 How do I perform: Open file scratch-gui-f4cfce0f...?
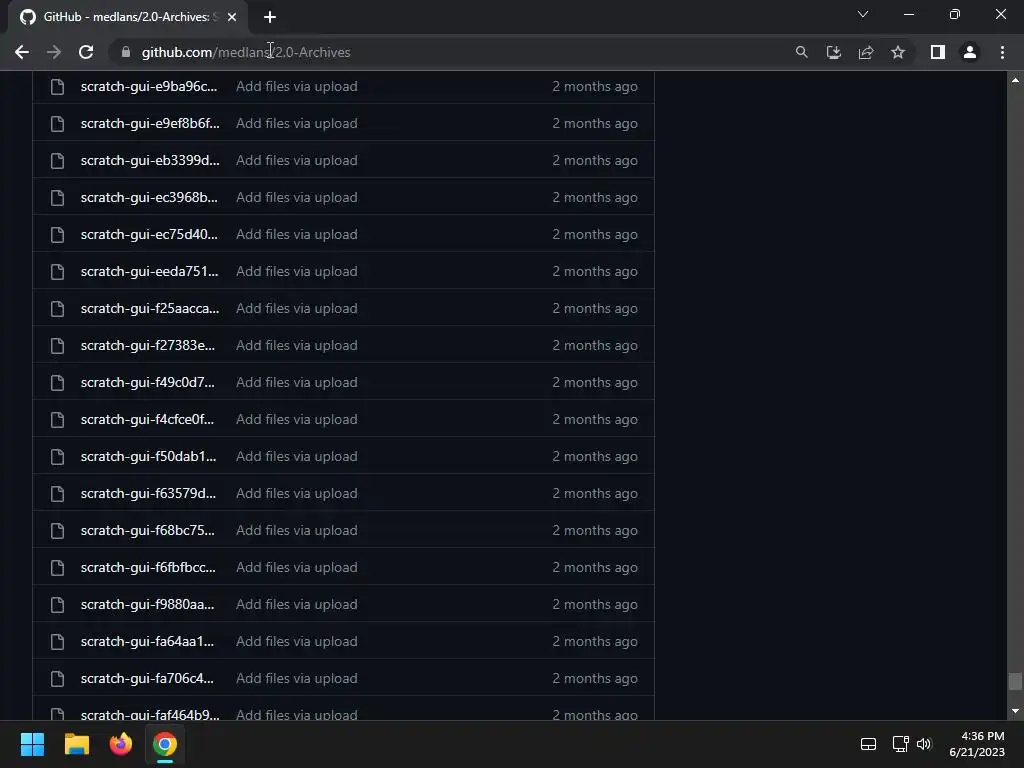tap(148, 419)
